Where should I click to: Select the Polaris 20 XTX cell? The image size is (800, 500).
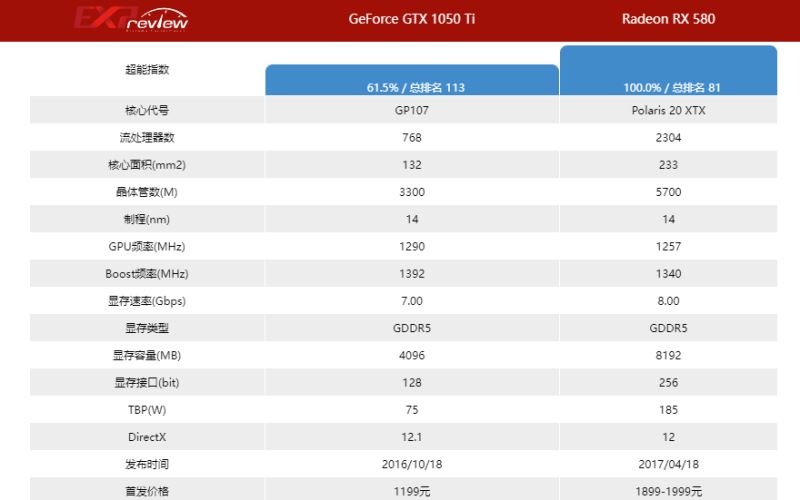[668, 110]
